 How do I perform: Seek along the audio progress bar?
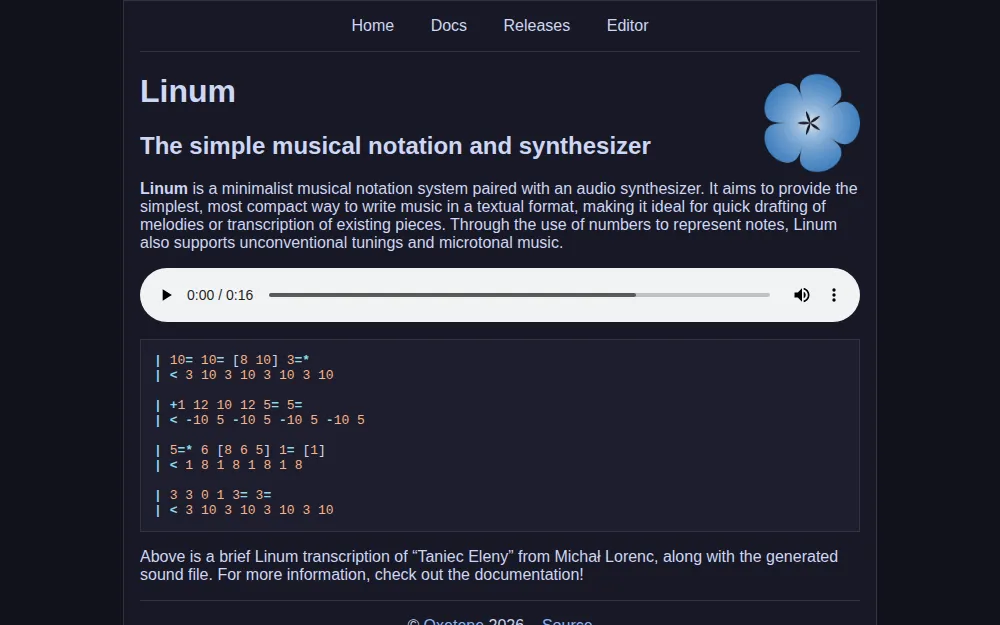[x=519, y=295]
